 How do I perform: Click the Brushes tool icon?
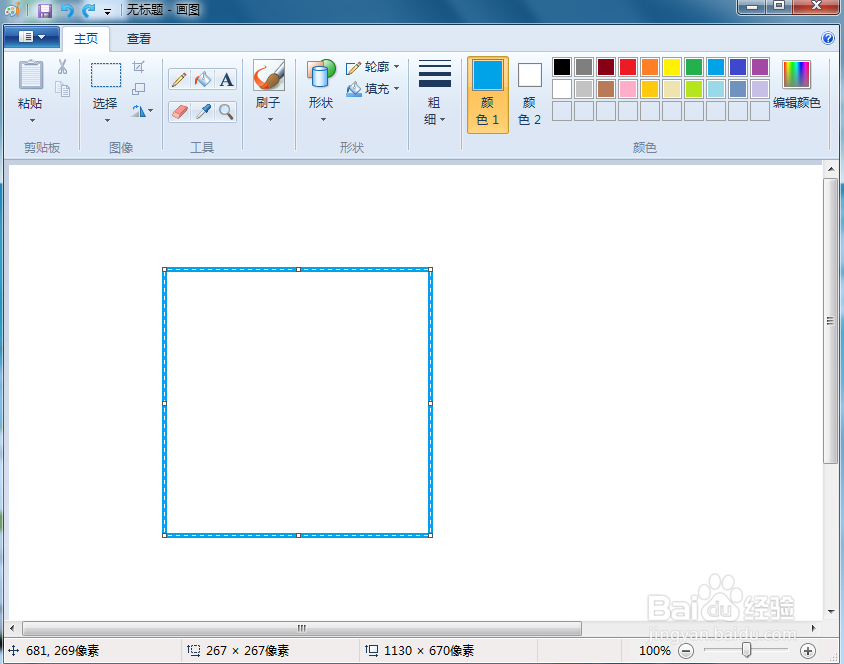click(269, 75)
